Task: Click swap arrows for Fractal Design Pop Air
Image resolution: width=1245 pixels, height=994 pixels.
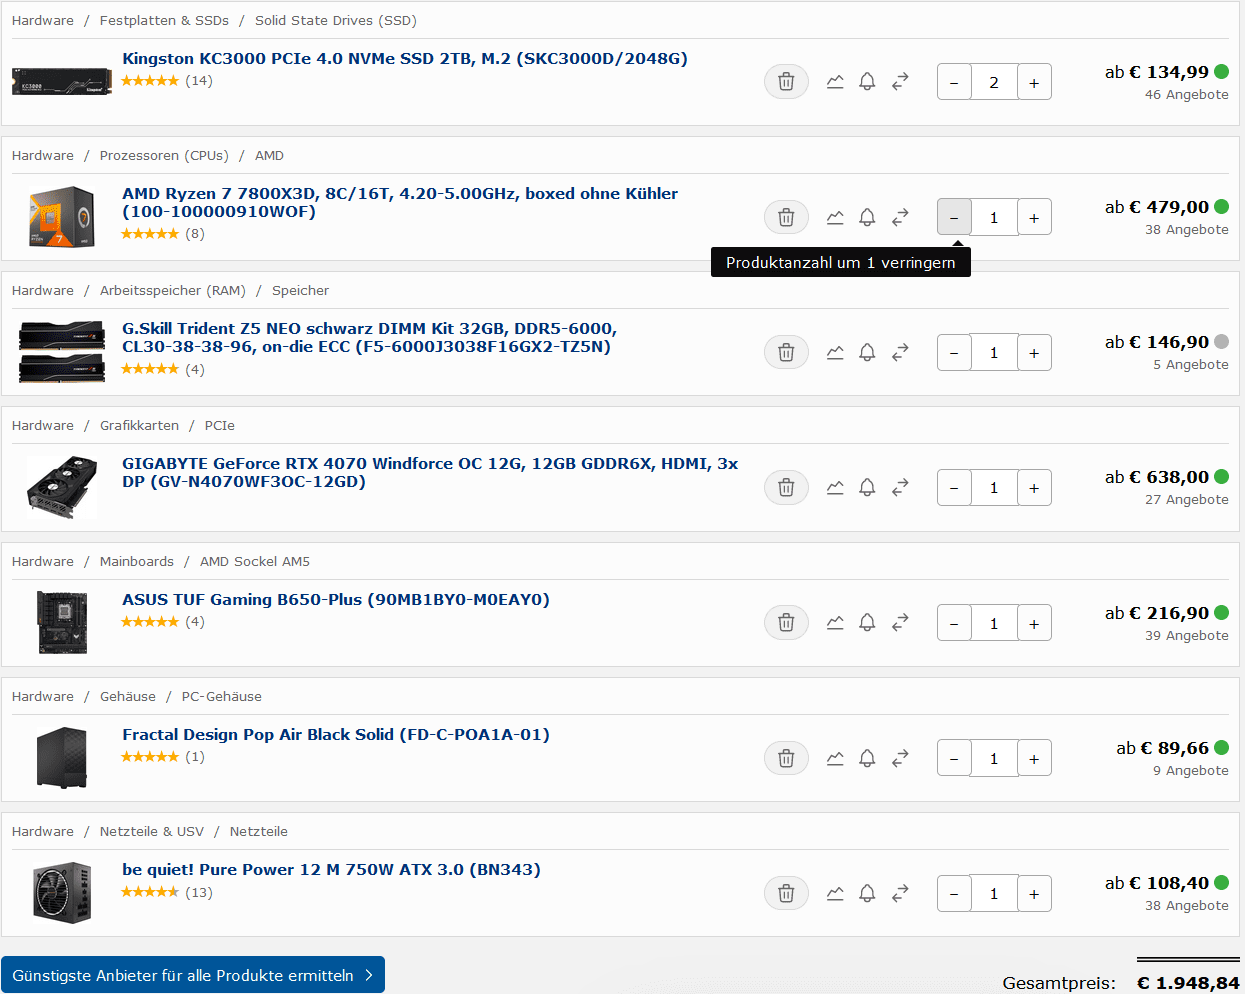Action: 900,758
